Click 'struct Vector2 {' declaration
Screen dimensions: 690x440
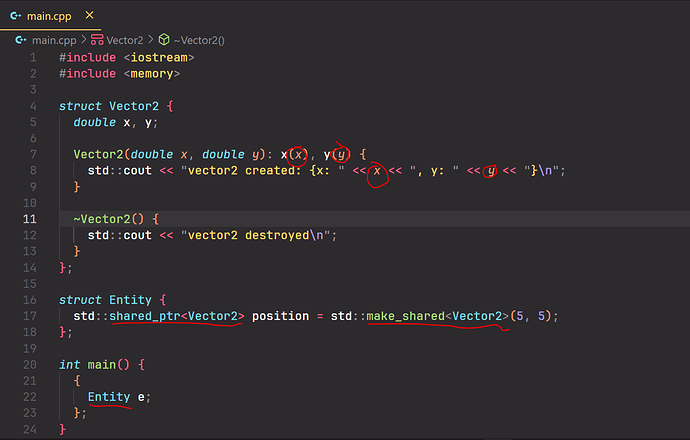(116, 106)
